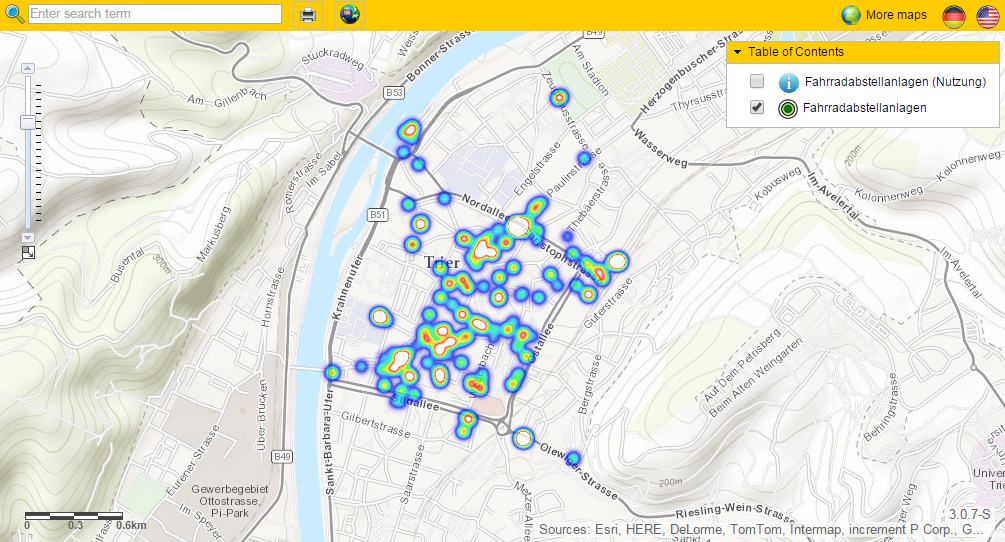Click the Fahrradabstellanlagen layer label

tap(864, 108)
